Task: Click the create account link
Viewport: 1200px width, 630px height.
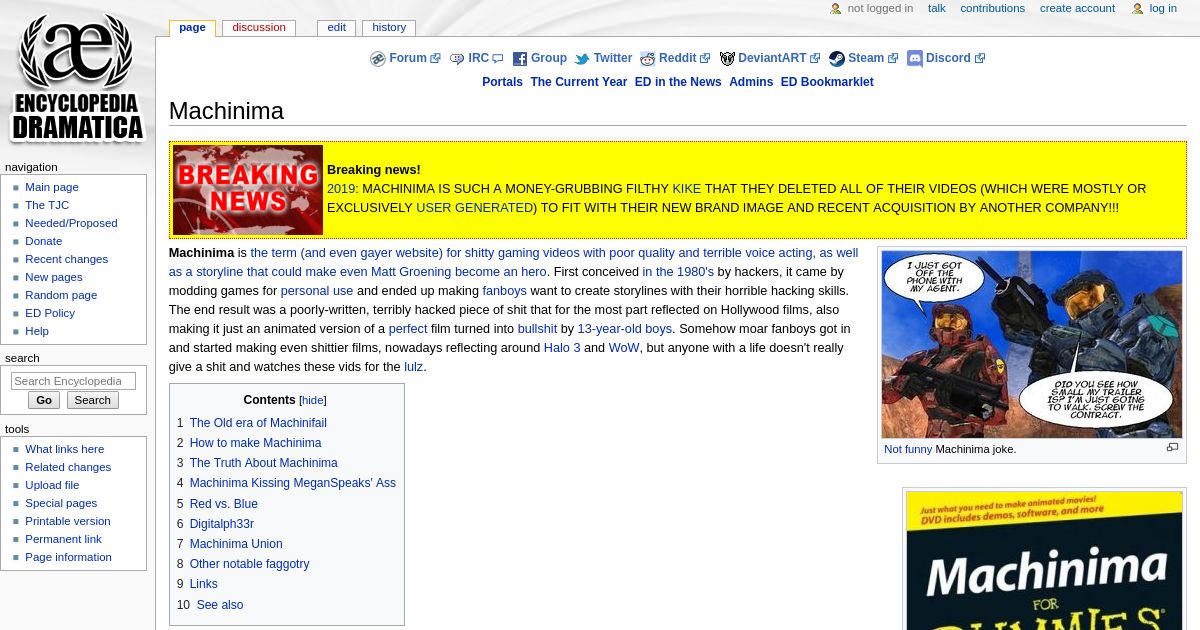Action: click(x=1077, y=8)
